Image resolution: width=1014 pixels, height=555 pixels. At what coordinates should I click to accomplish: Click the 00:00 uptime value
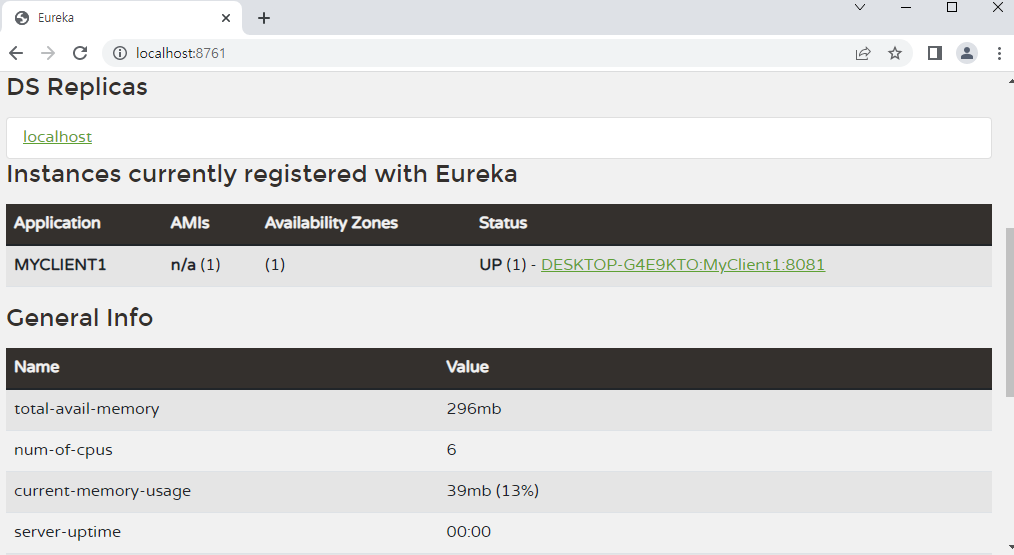(469, 532)
